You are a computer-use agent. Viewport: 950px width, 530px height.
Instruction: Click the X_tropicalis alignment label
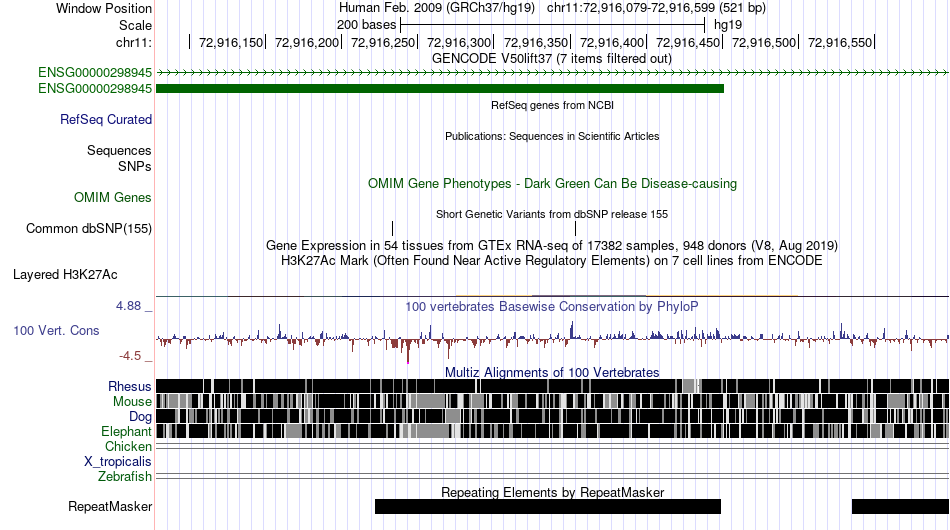click(x=118, y=462)
